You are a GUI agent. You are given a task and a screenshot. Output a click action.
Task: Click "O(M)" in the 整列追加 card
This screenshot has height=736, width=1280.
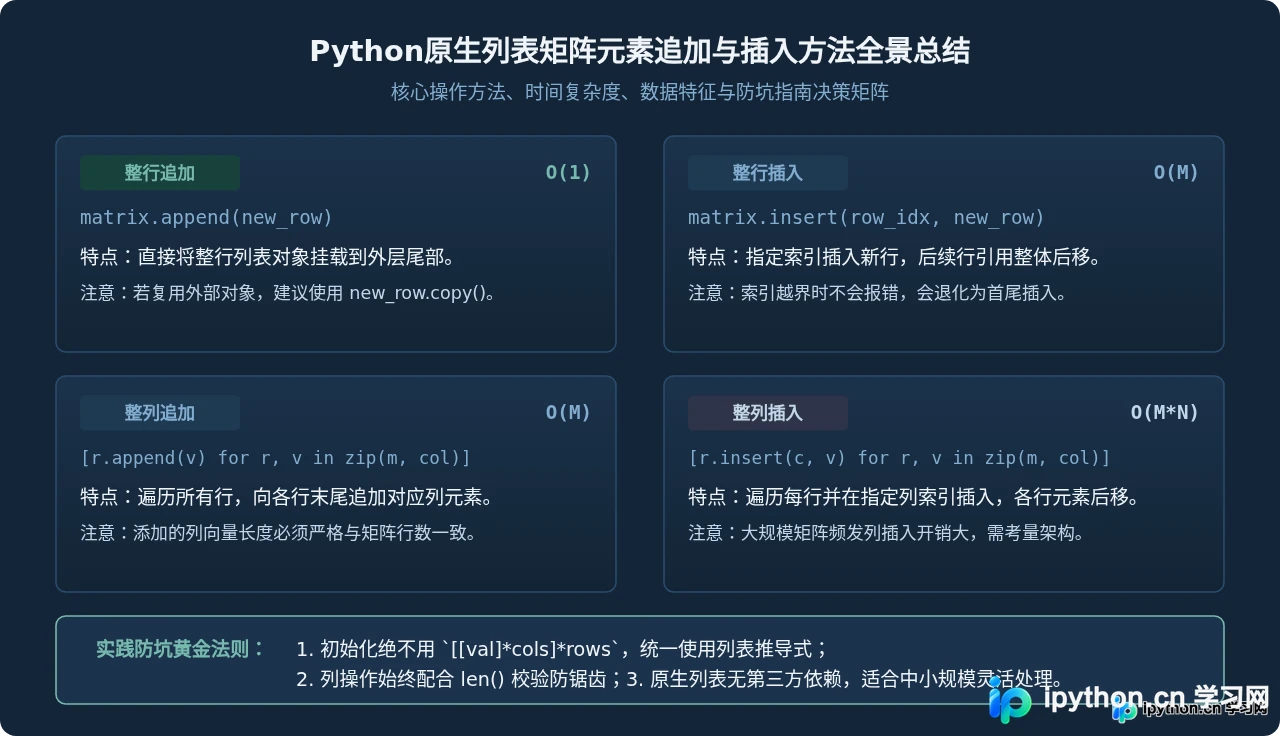(568, 413)
